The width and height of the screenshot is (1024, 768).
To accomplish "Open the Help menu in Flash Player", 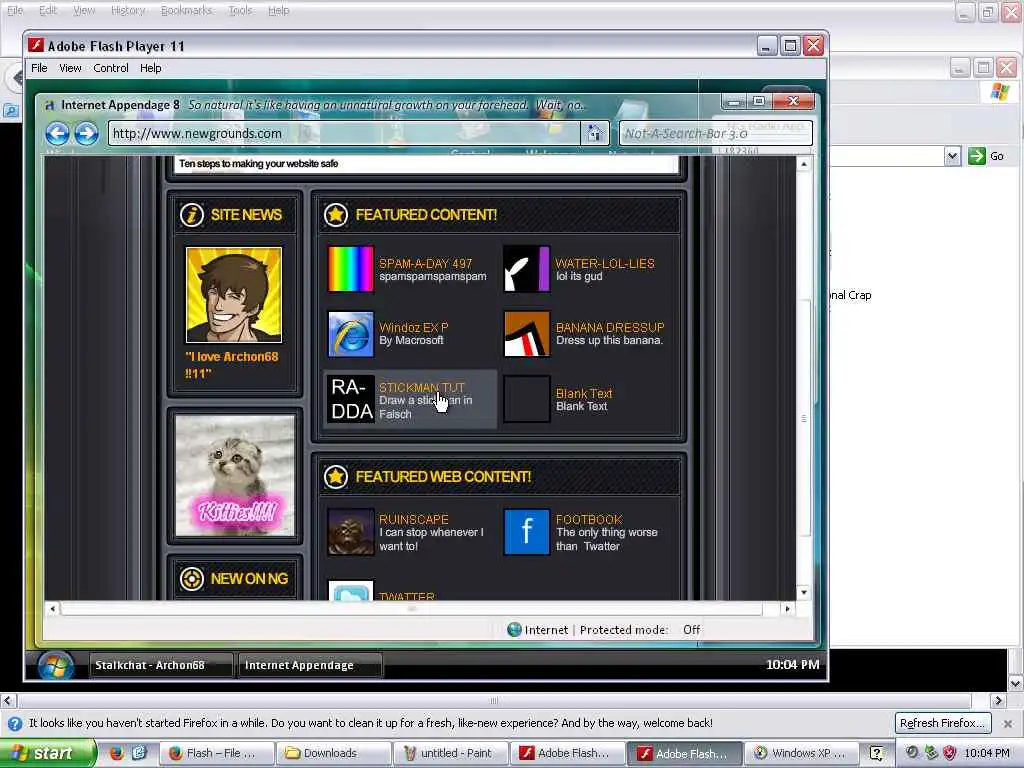I will [150, 68].
